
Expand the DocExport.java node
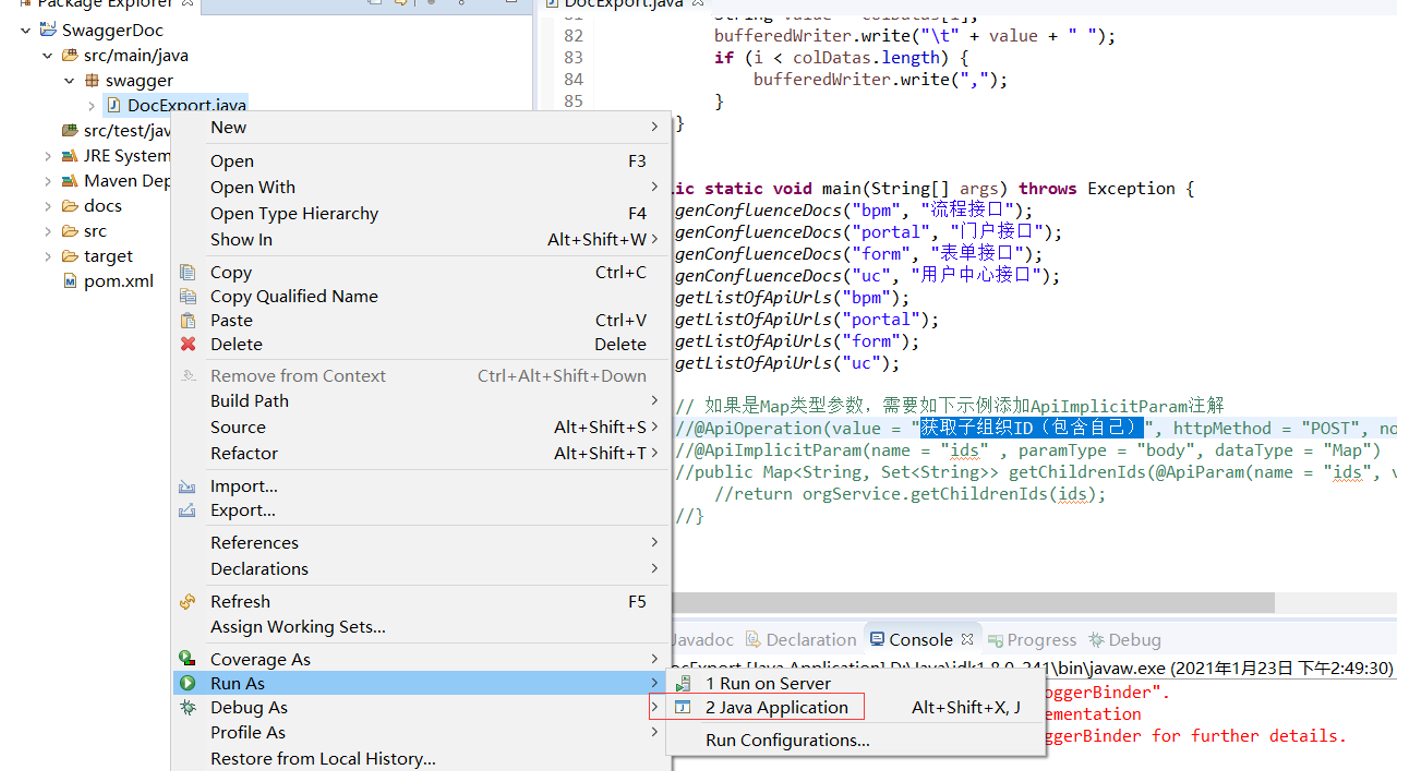click(x=91, y=106)
